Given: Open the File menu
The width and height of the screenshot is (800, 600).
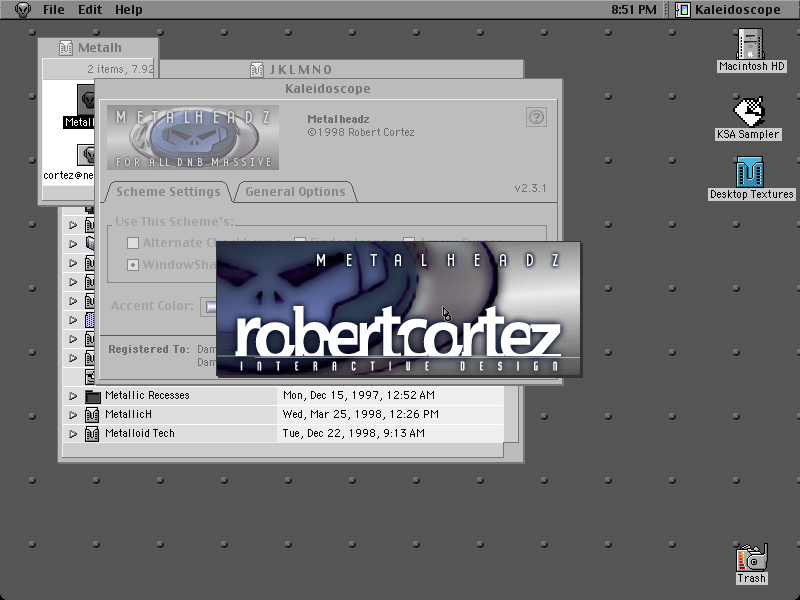Looking at the screenshot, I should point(54,10).
